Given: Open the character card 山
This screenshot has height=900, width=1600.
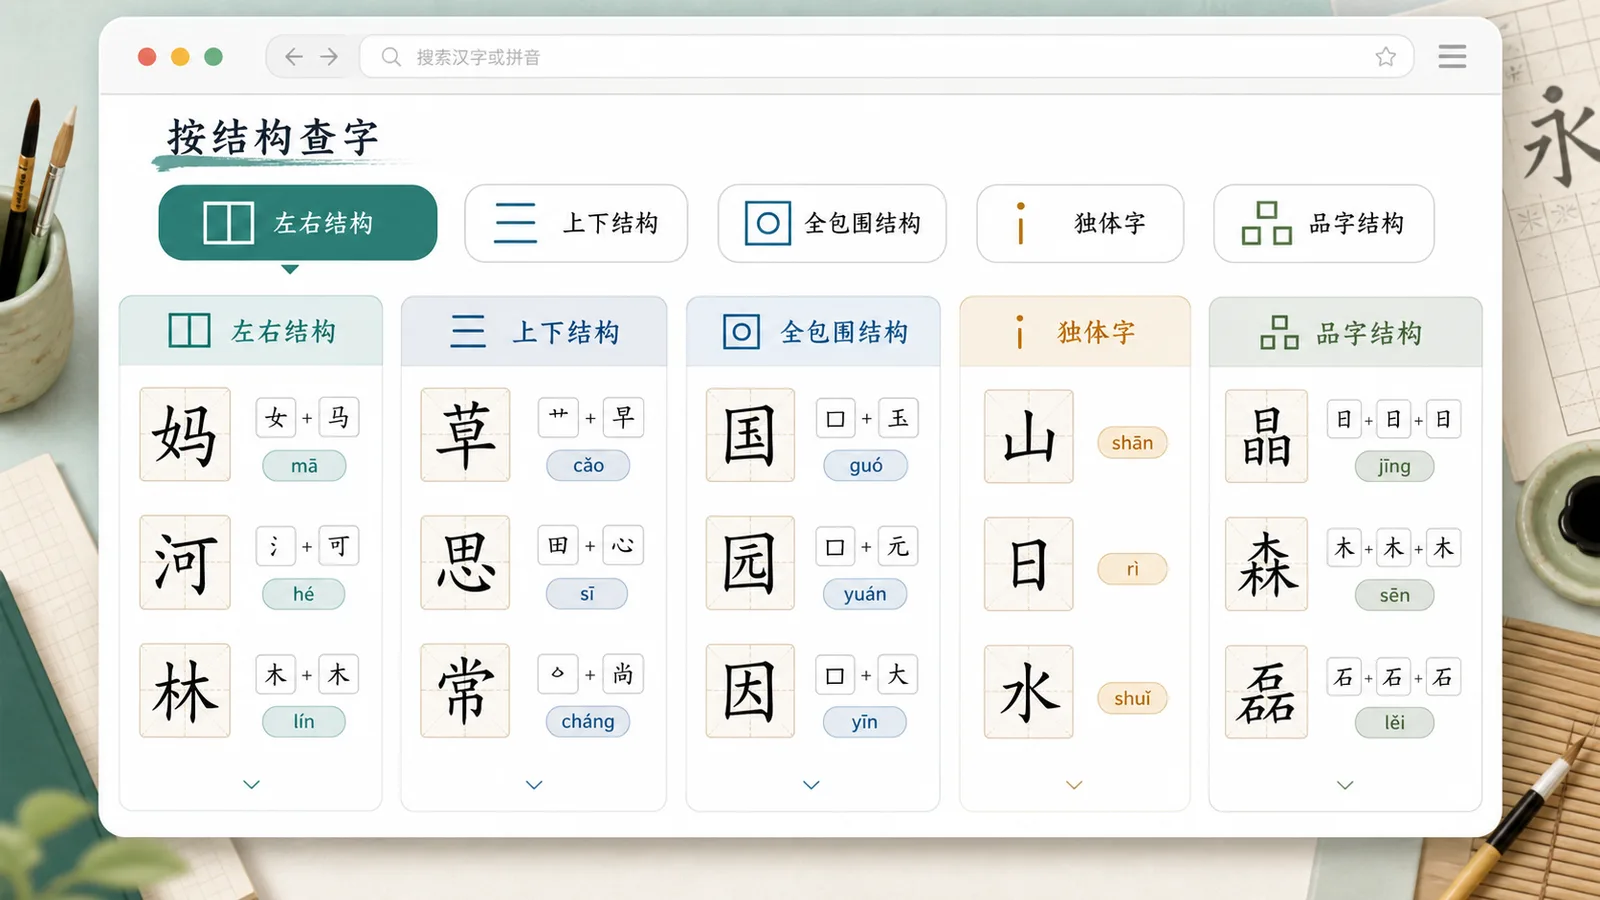Looking at the screenshot, I should point(1029,436).
